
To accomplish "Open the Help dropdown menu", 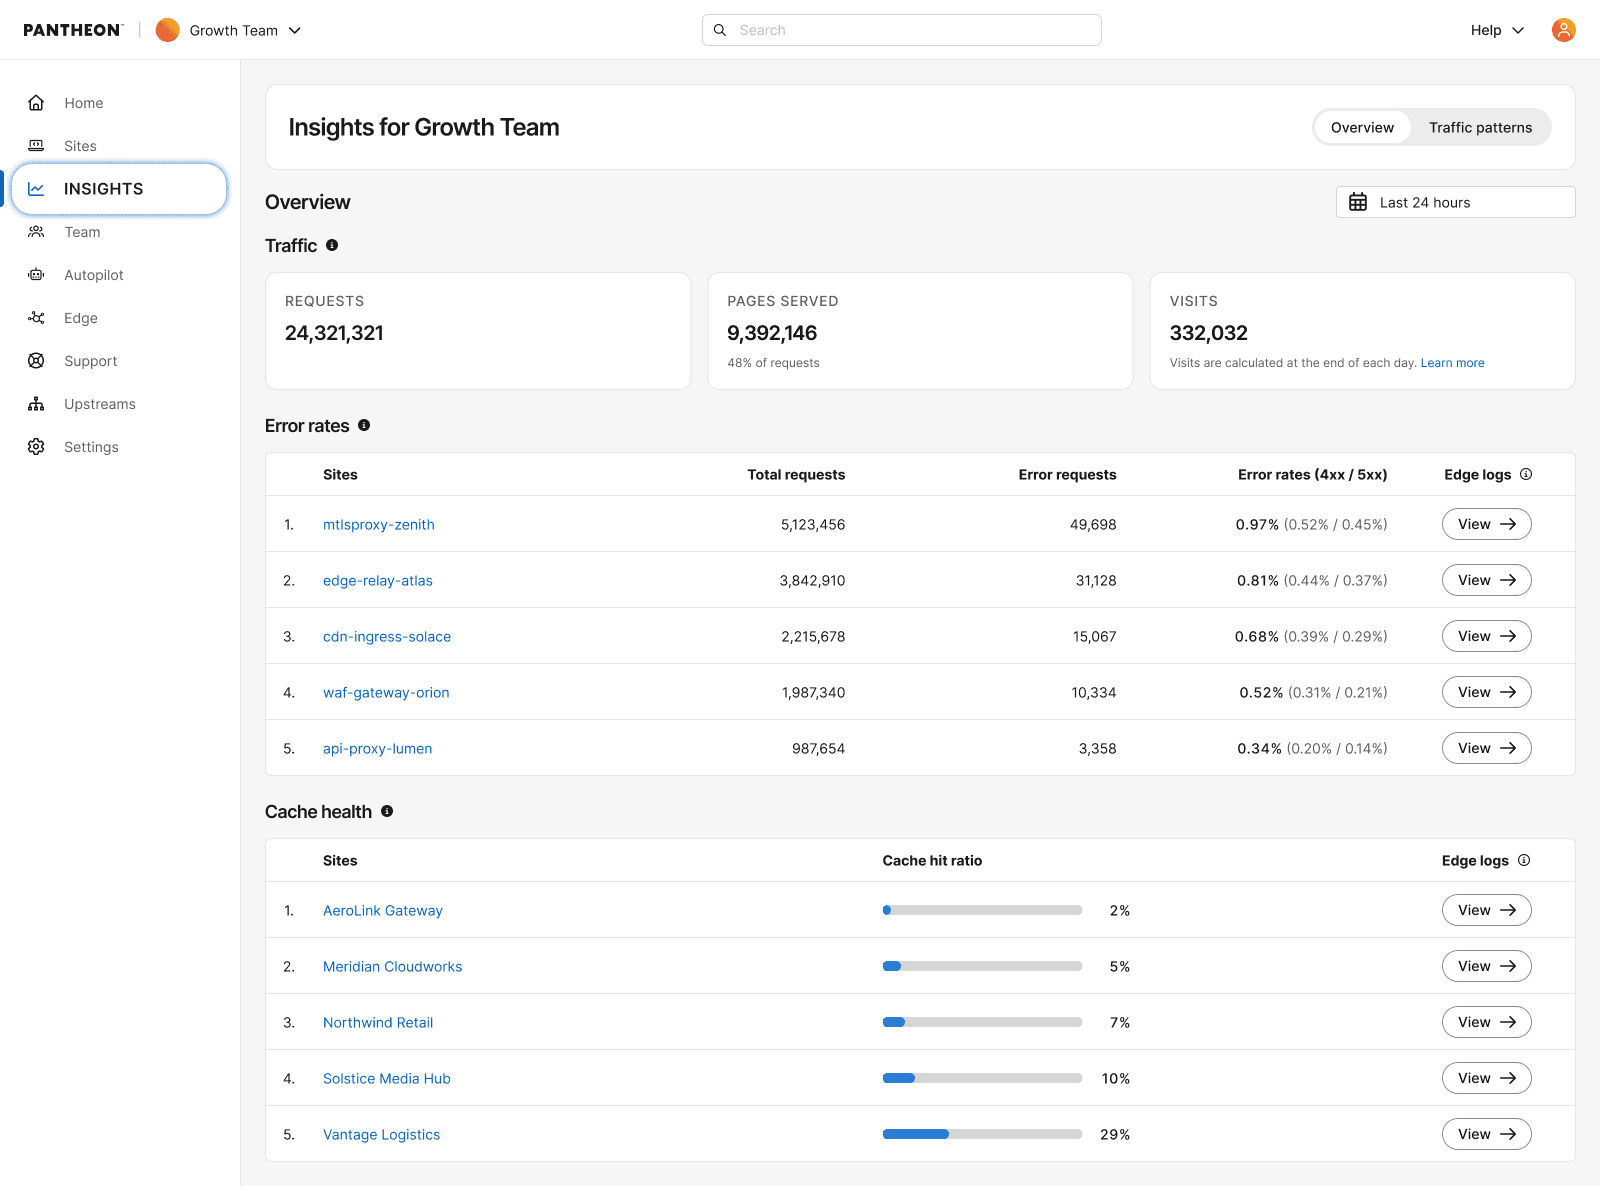I will click(x=1497, y=30).
